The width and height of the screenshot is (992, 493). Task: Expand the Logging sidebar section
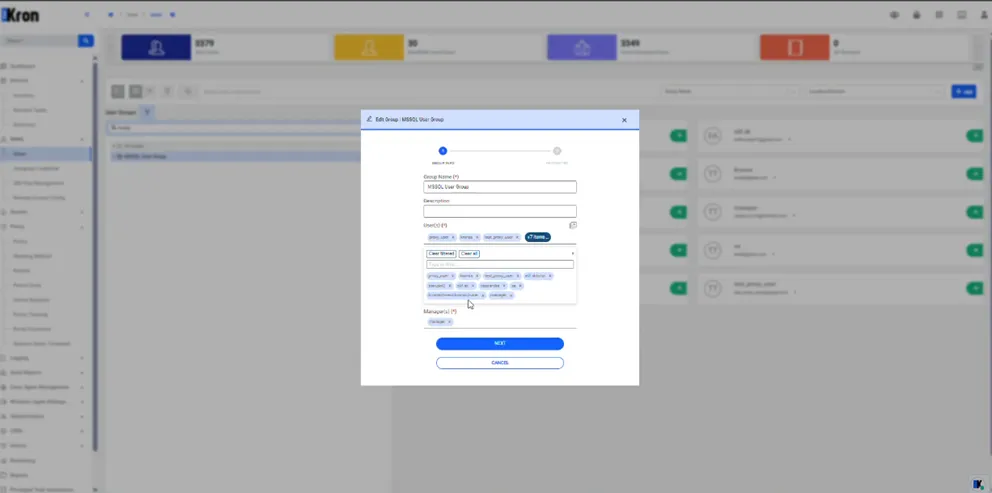[42, 358]
